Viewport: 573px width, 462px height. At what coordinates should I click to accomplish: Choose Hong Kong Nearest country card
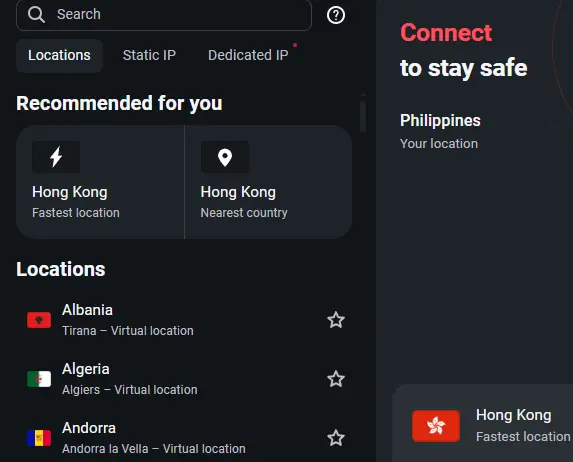pyautogui.click(x=269, y=182)
